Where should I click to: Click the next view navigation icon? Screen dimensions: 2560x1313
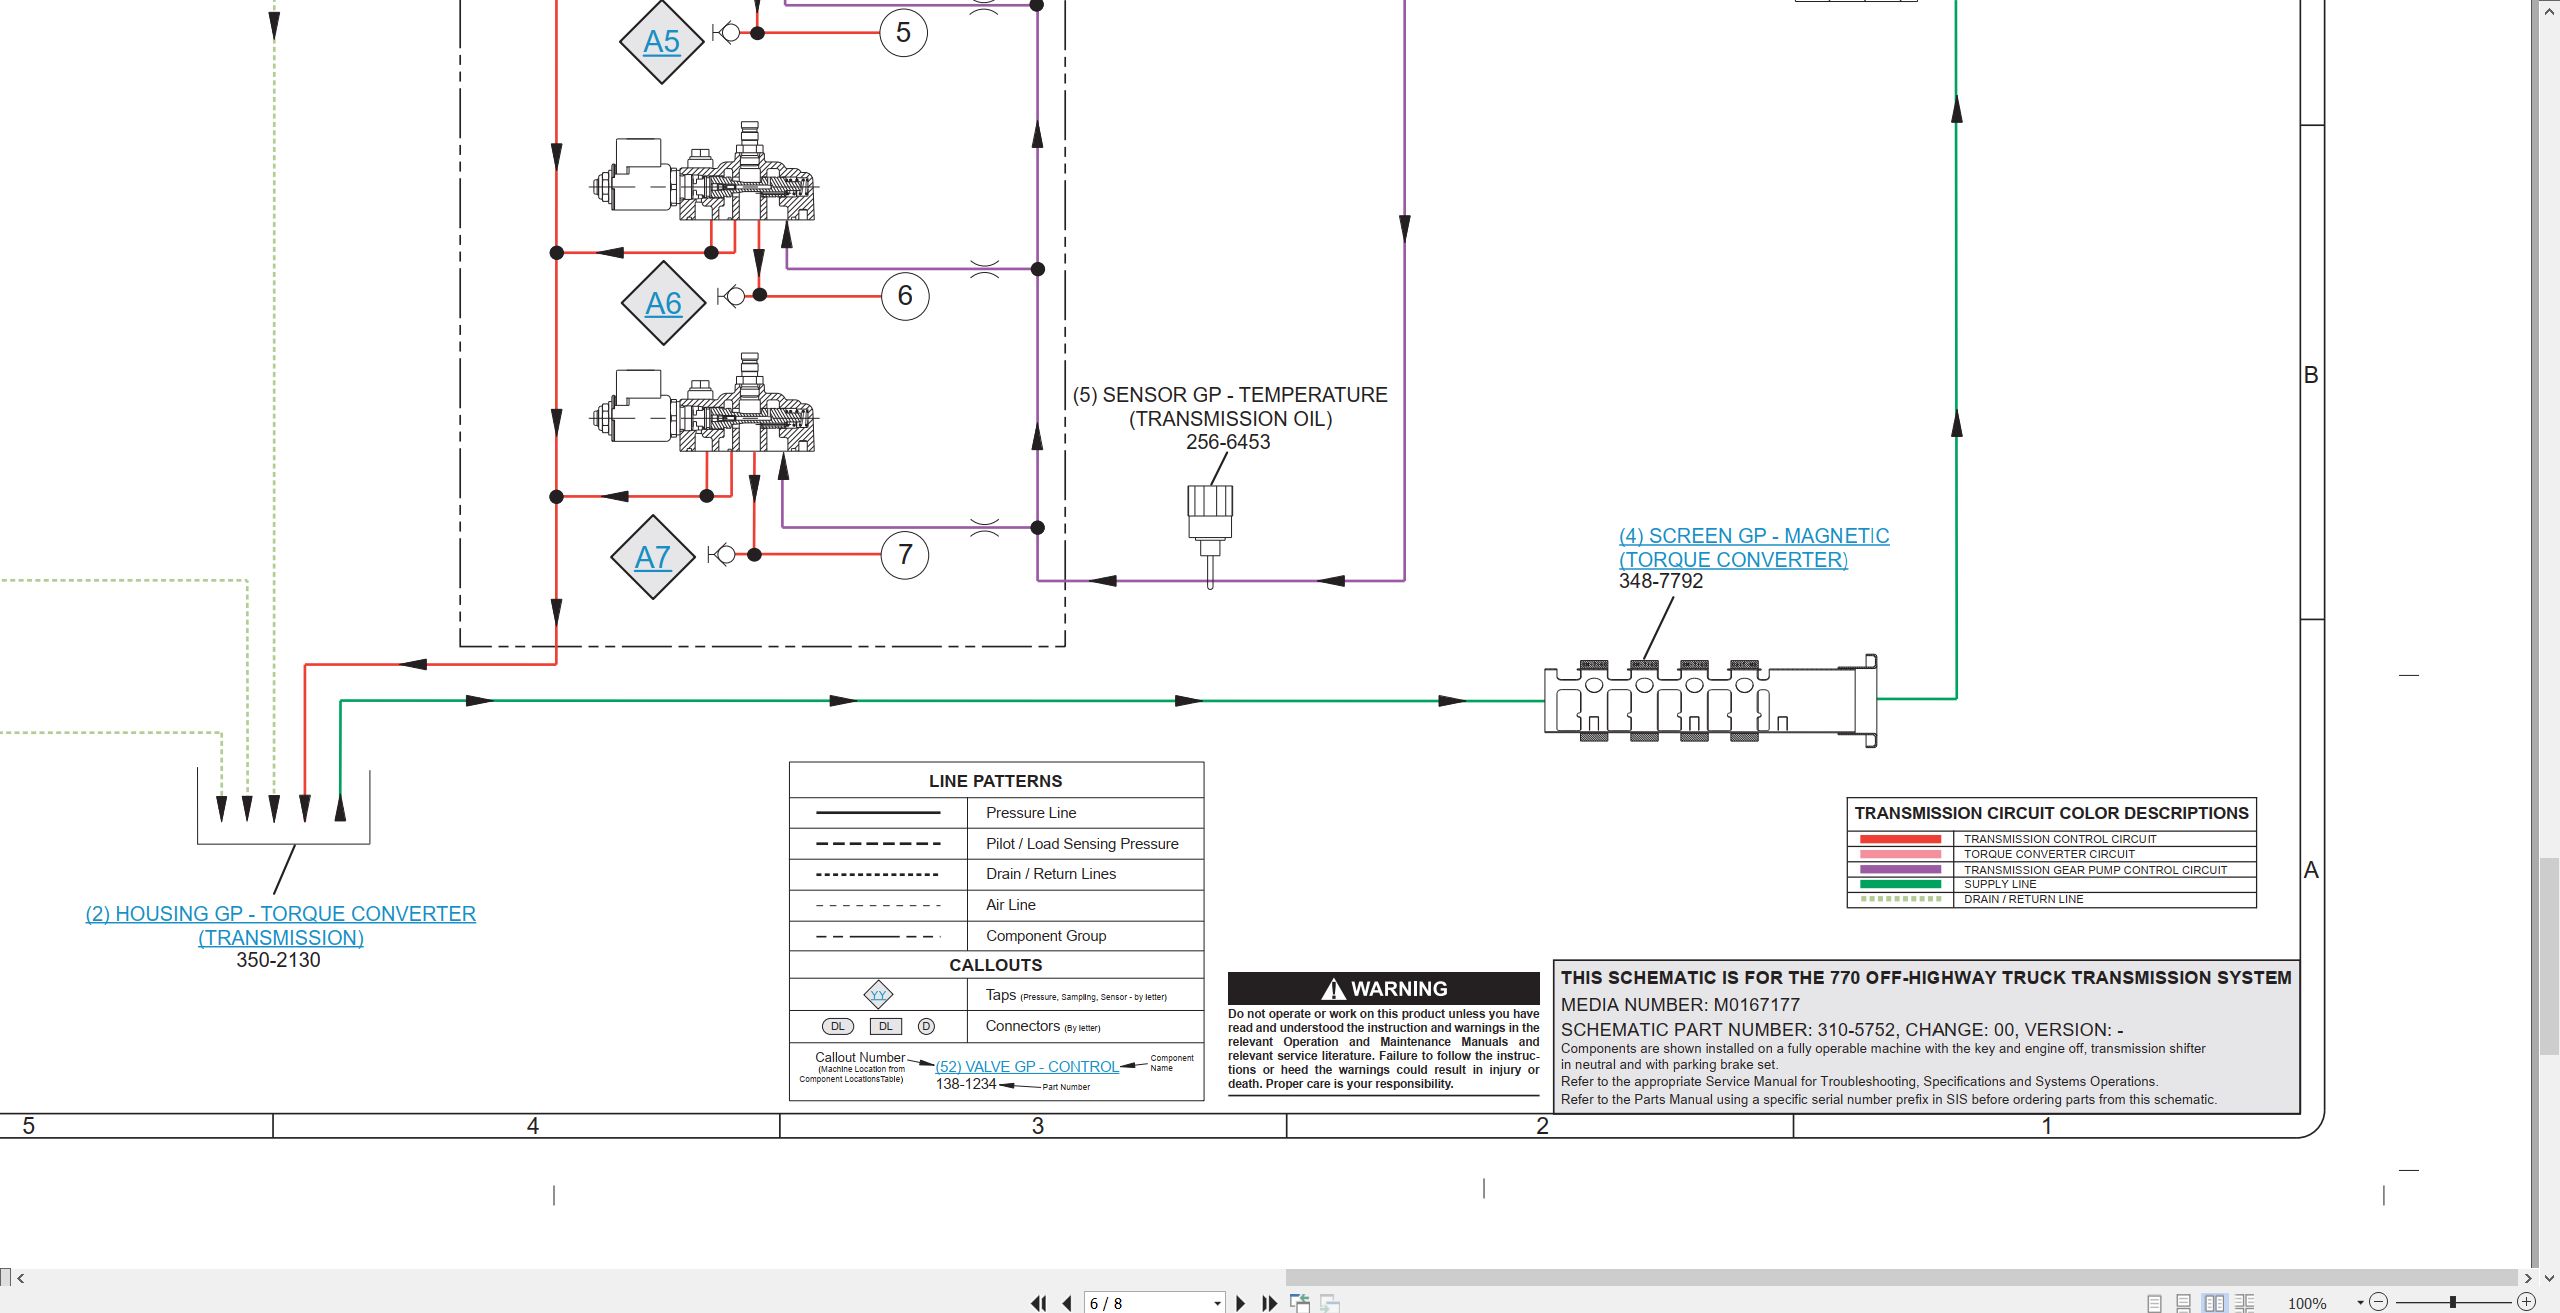1330,1303
